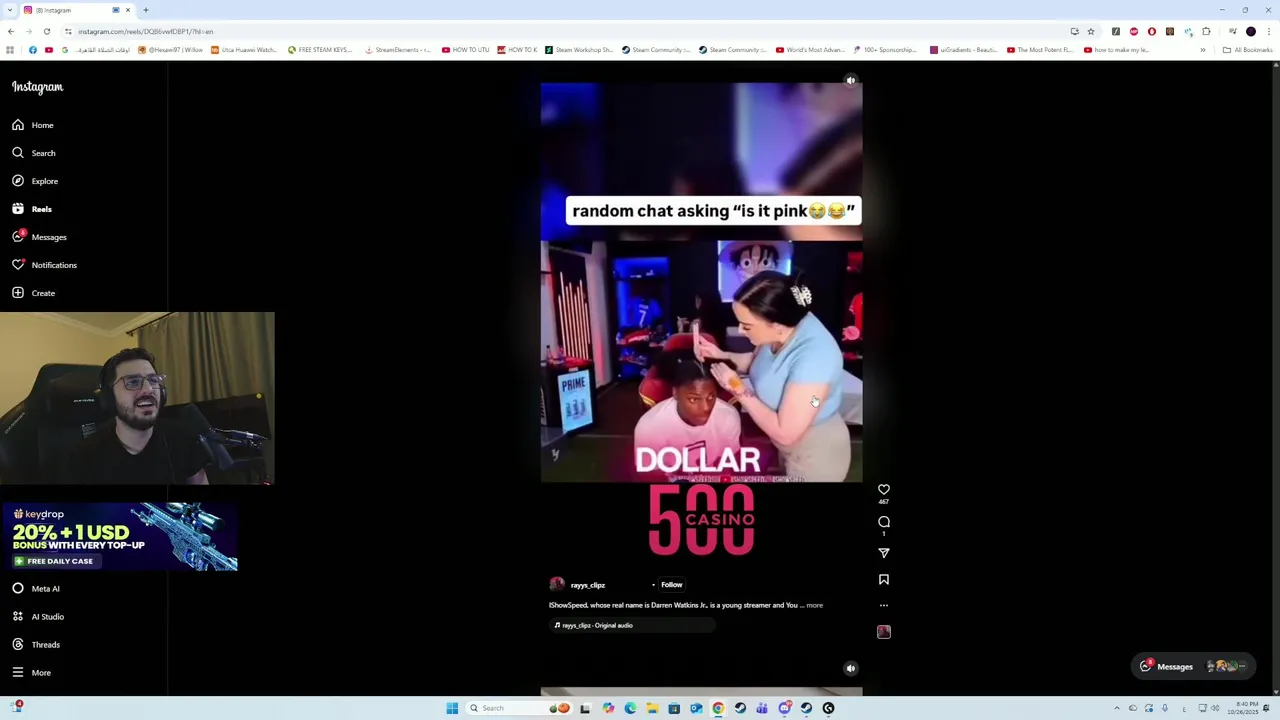This screenshot has width=1280, height=720.
Task: Go back in the browser
Action: point(10,31)
